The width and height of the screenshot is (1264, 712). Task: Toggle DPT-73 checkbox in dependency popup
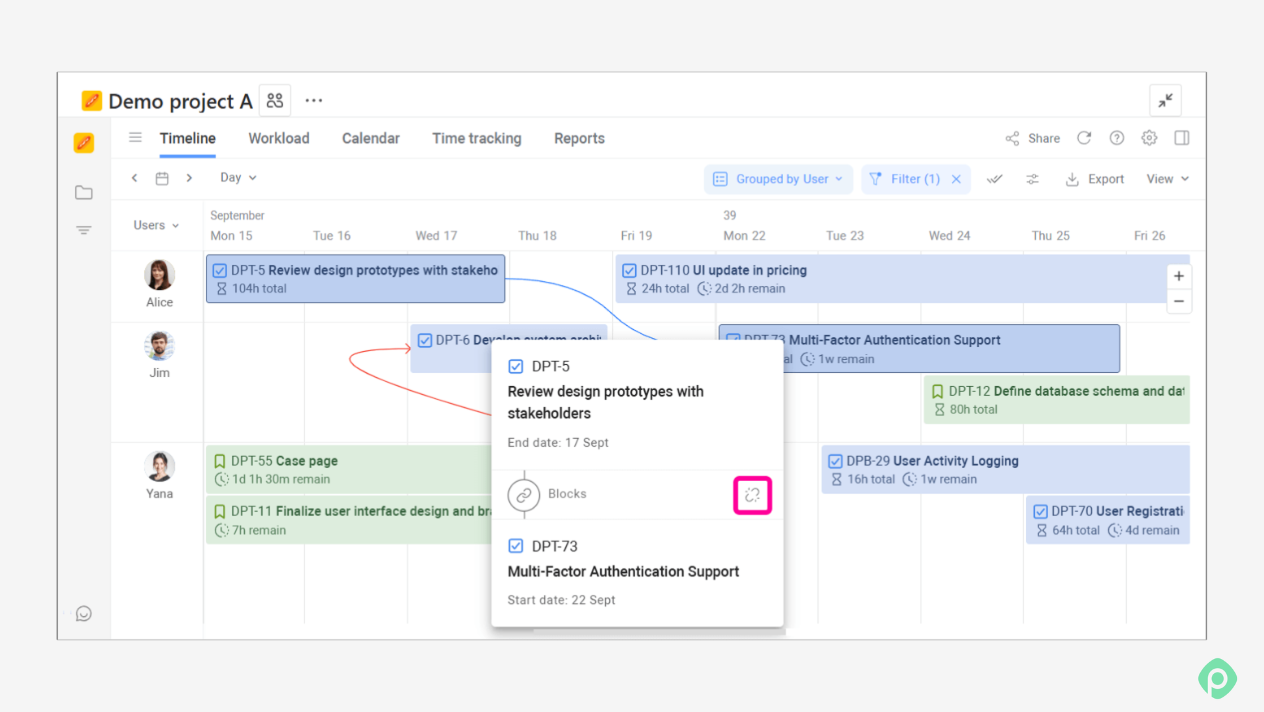[516, 546]
